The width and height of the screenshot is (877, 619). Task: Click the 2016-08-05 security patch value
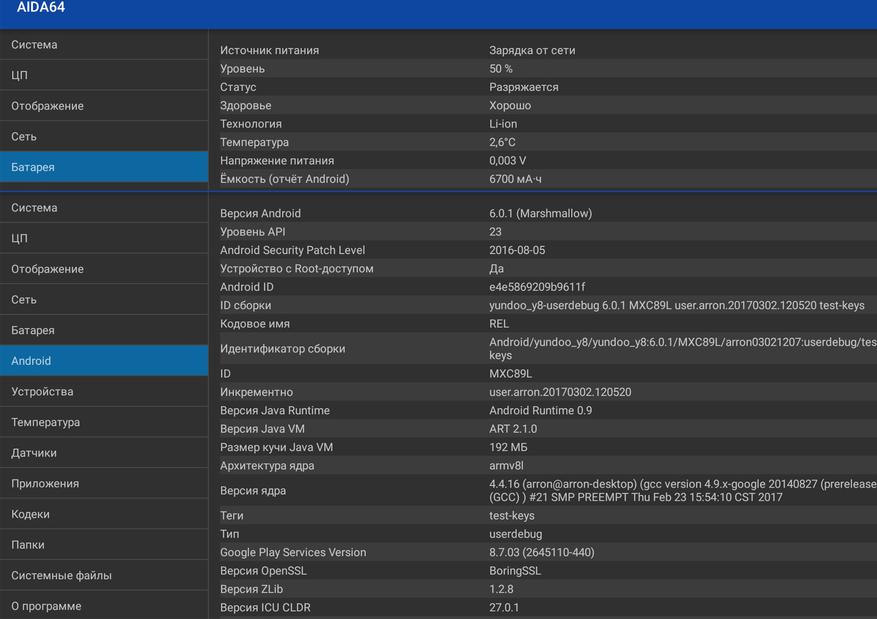coord(517,251)
